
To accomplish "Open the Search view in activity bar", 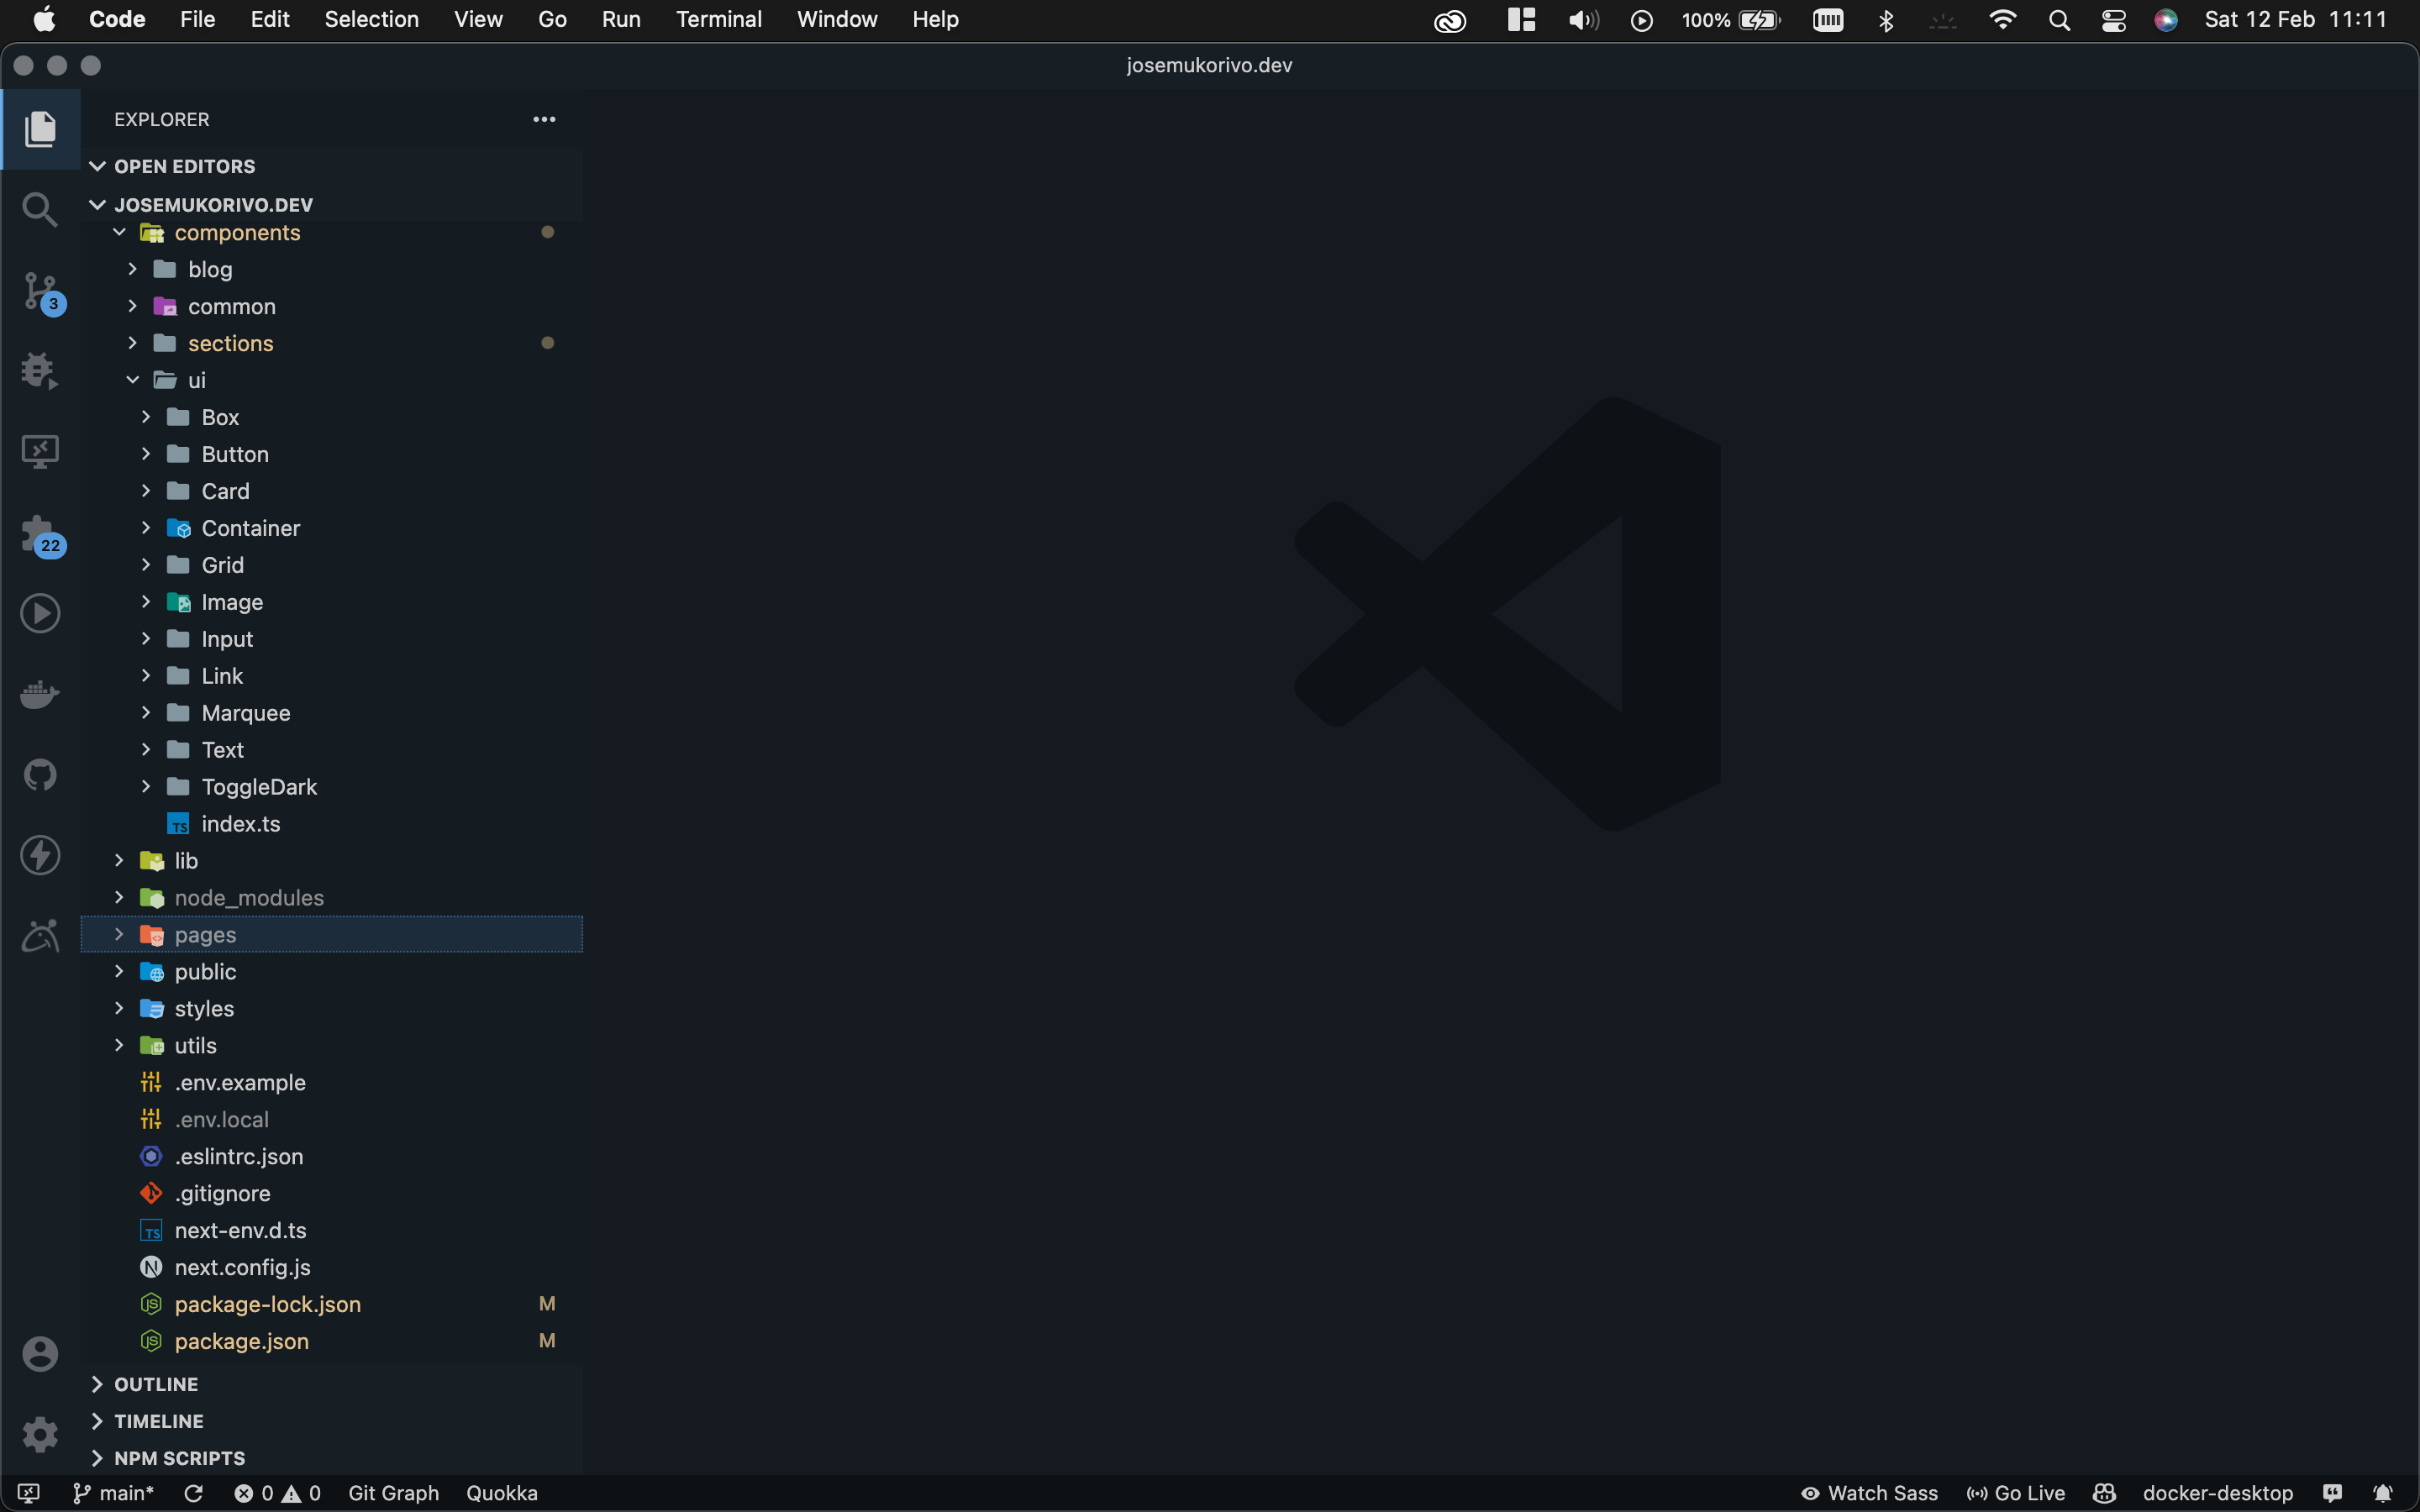I will pyautogui.click(x=40, y=209).
